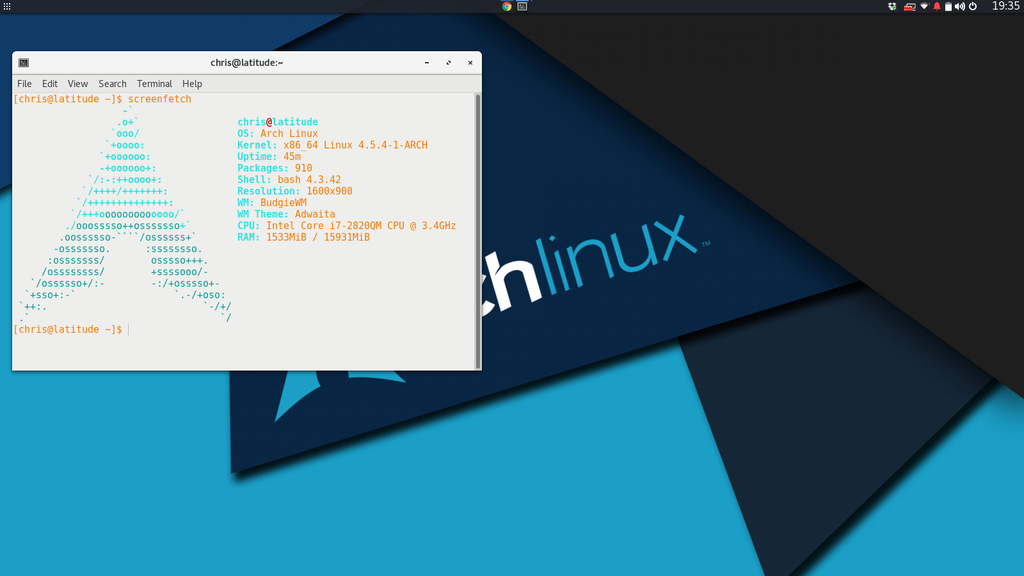Image resolution: width=1024 pixels, height=576 pixels.
Task: Open the Search menu in the terminal
Action: [112, 84]
